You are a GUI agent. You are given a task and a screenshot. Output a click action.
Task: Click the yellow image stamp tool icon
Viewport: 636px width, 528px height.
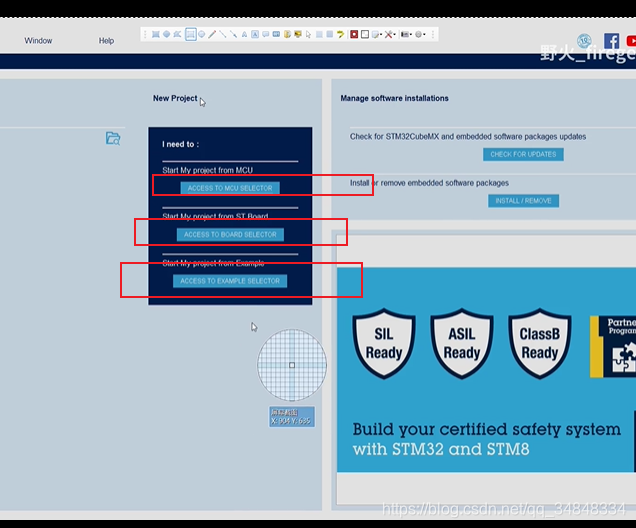(x=298, y=34)
